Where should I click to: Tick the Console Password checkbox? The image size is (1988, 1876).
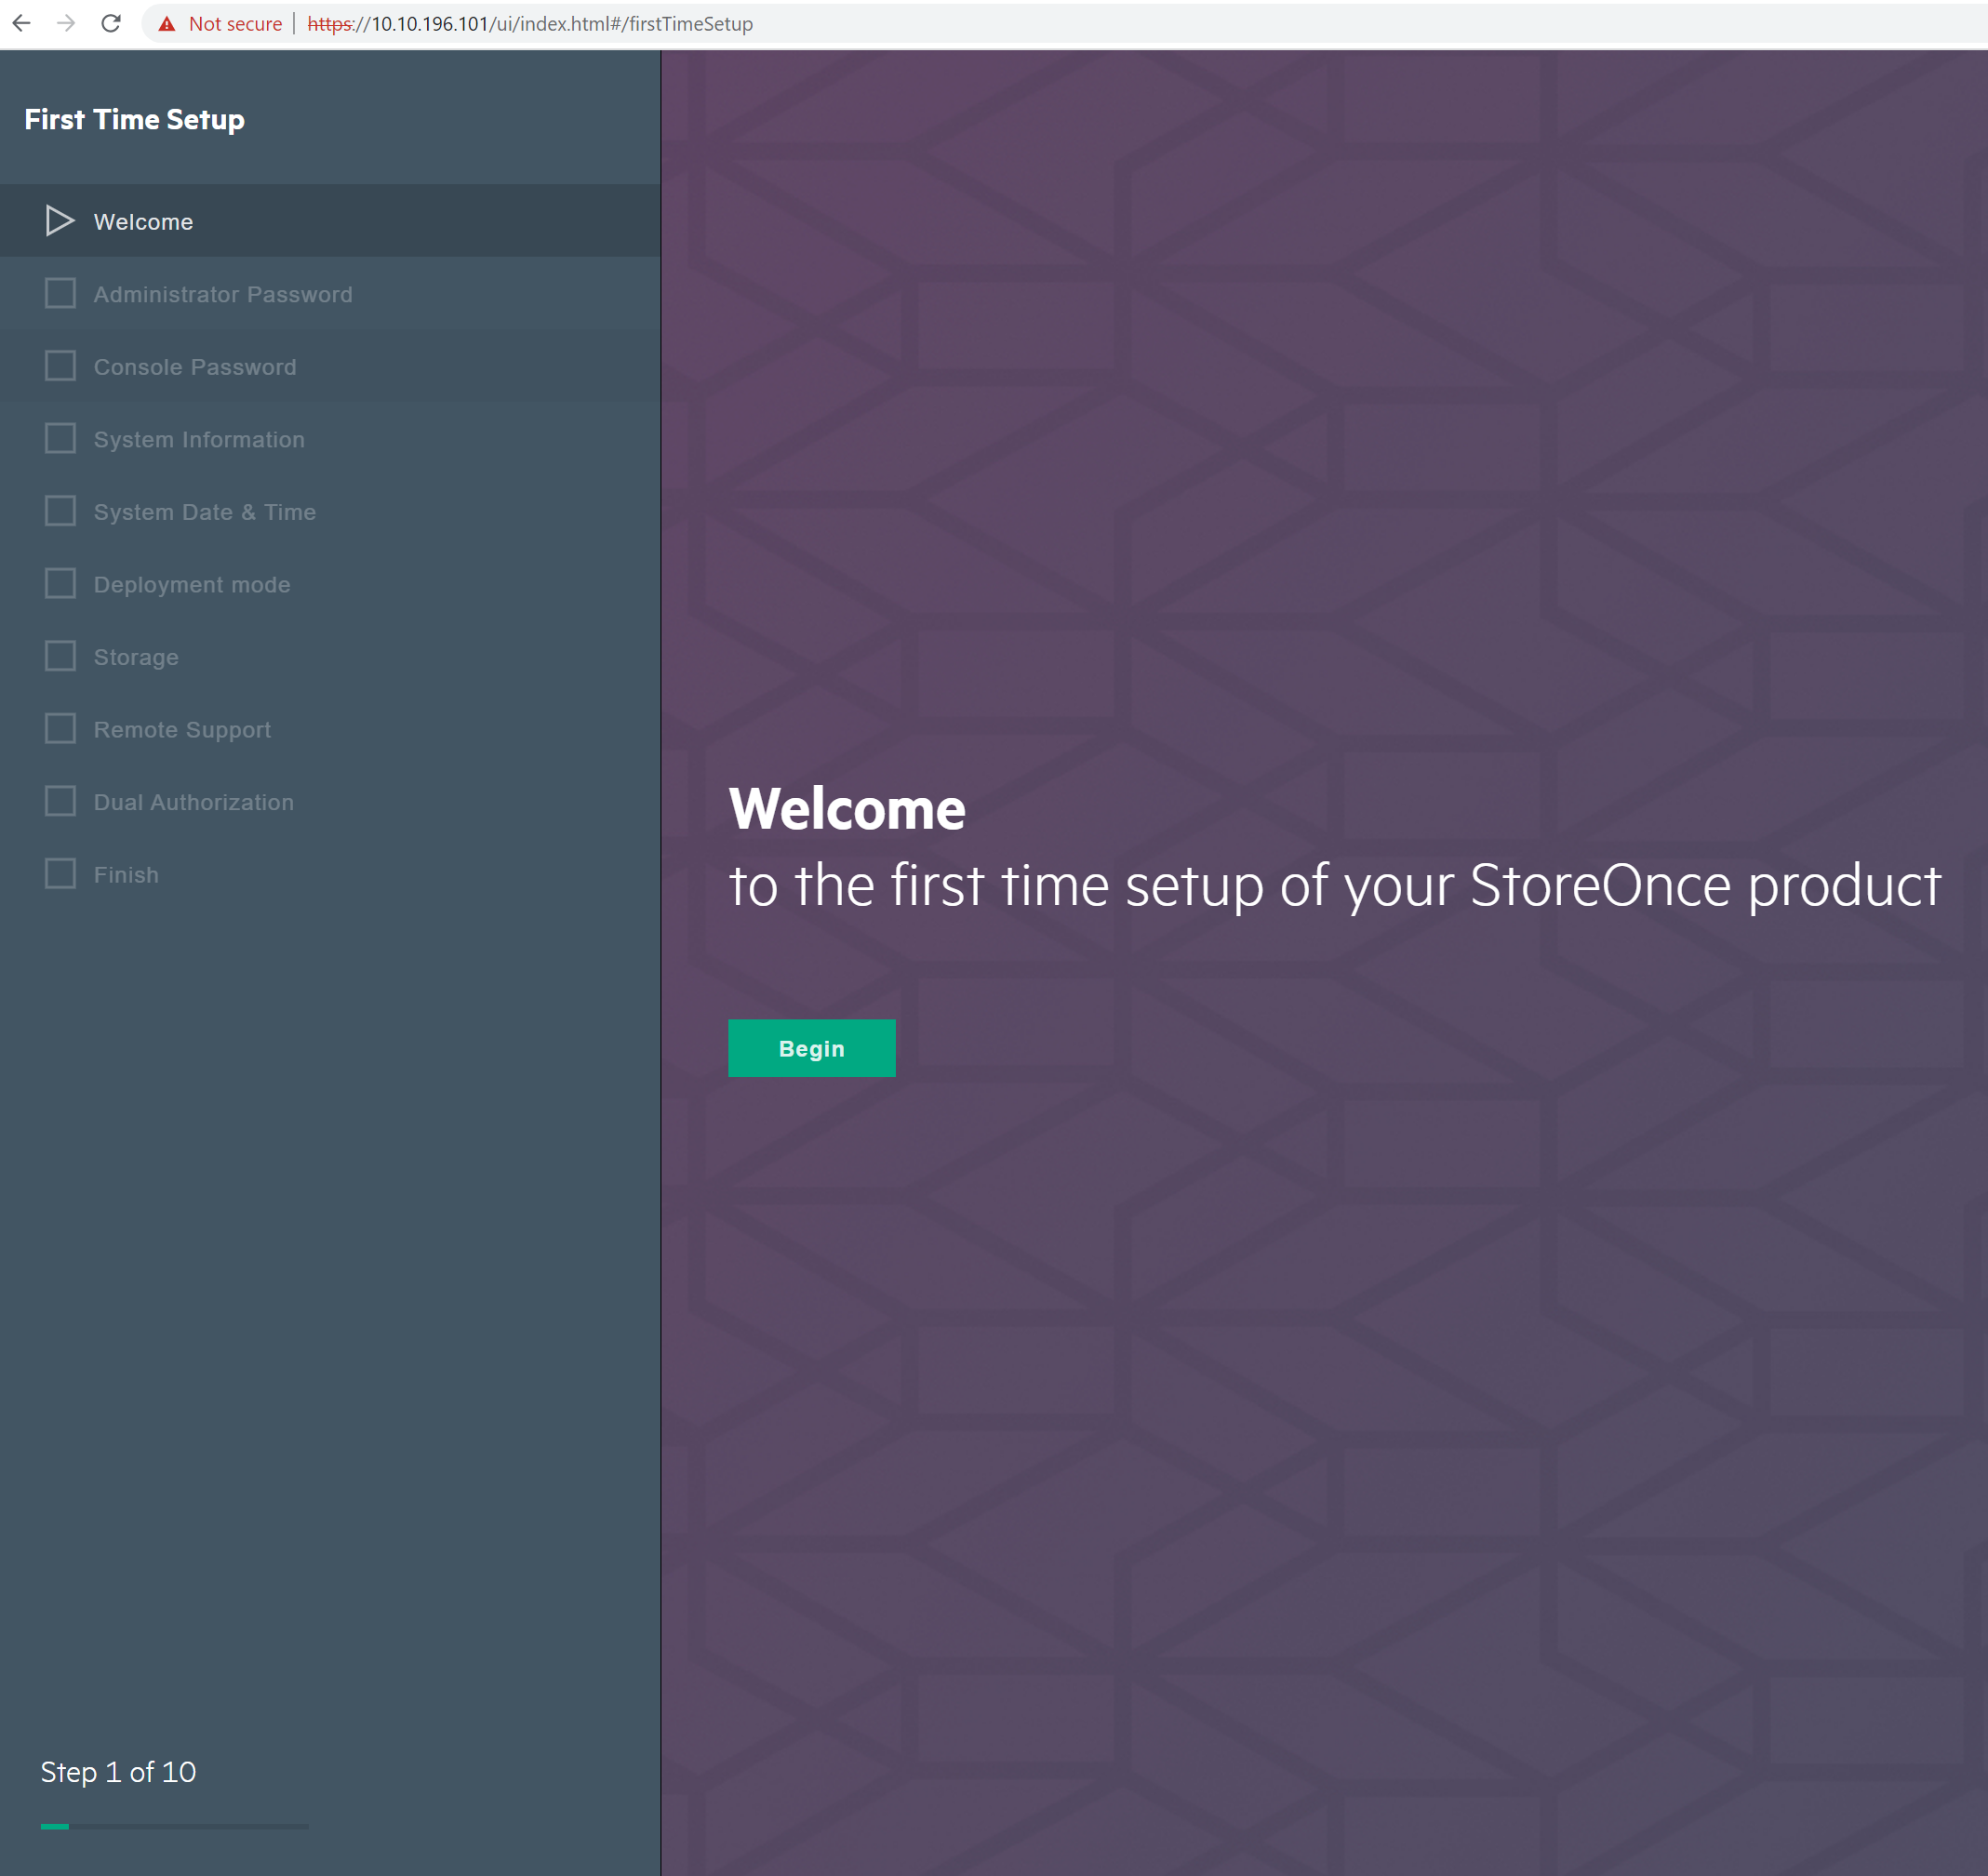(60, 366)
